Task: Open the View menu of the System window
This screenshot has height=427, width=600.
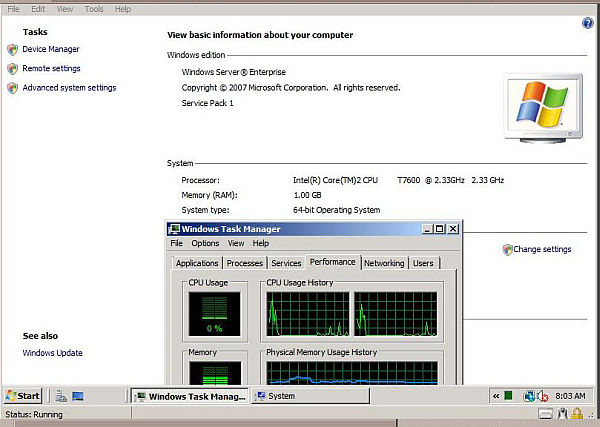Action: [65, 9]
